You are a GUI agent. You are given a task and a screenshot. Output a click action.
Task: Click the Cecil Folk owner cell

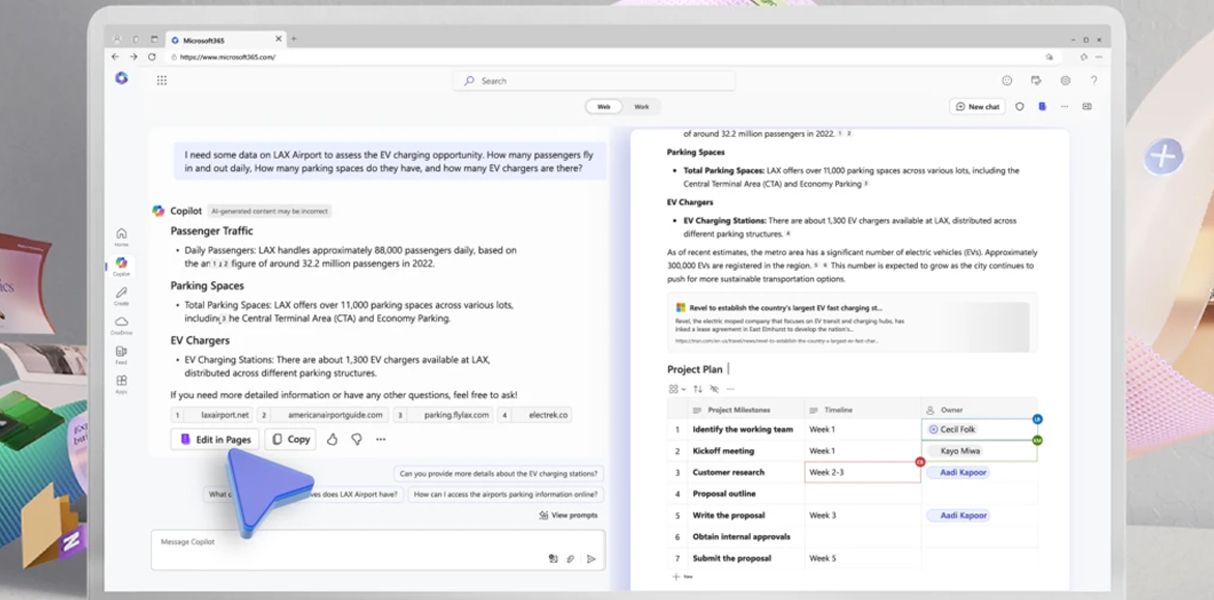(978, 429)
